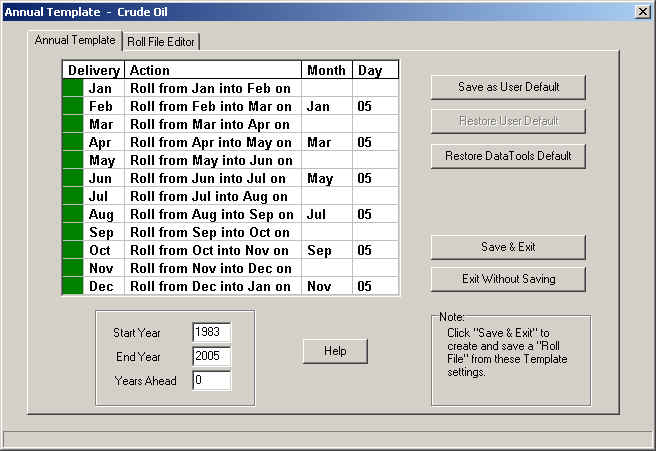Toggle the green box for Feb delivery
This screenshot has height=451, width=656.
(73, 106)
